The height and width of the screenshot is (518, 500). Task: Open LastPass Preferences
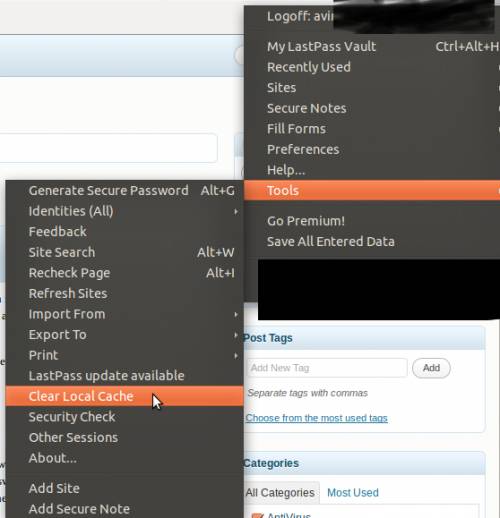point(372,149)
